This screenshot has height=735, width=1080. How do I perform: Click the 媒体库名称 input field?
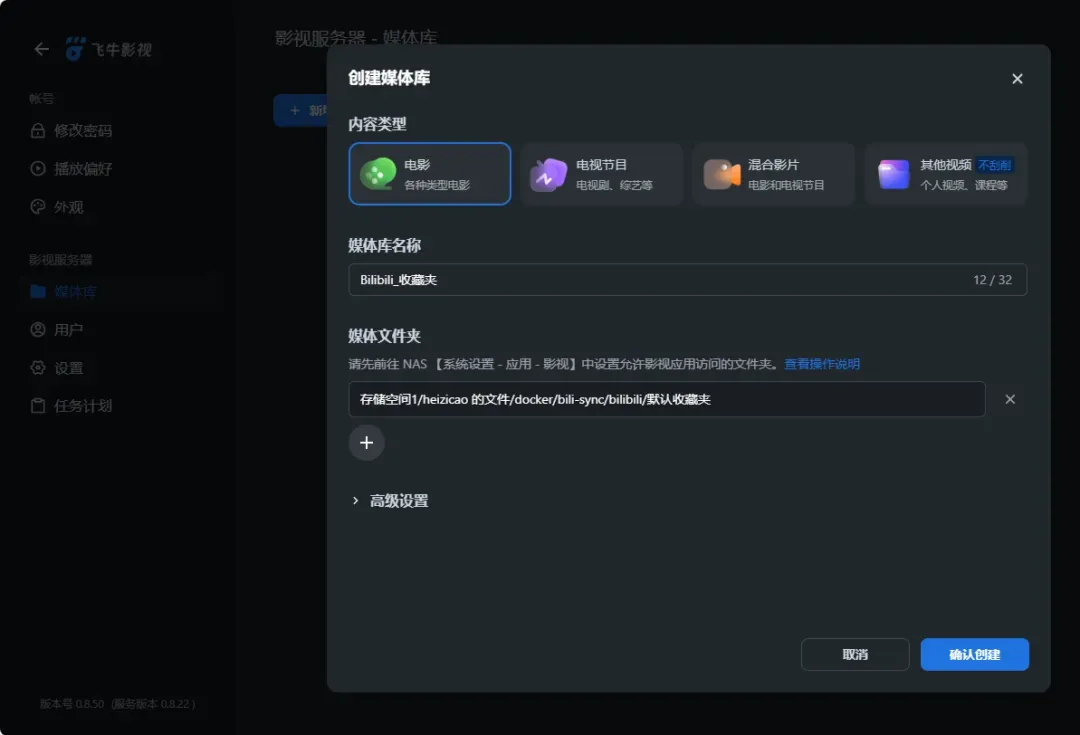pyautogui.click(x=687, y=280)
